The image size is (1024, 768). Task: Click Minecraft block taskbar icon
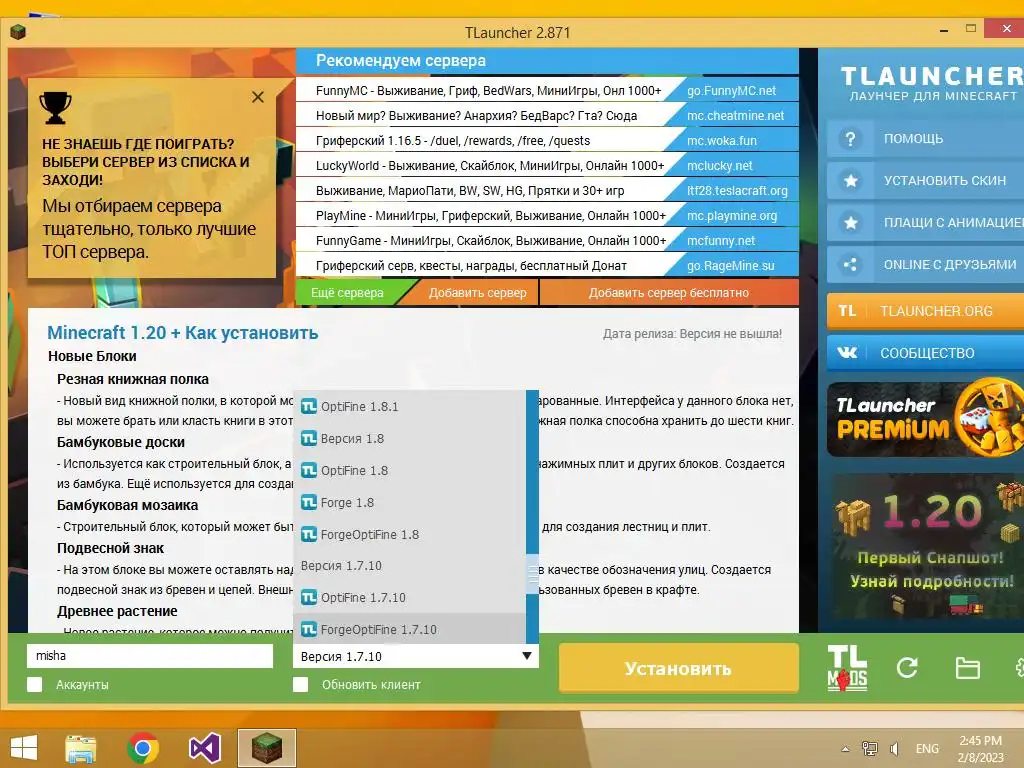coord(267,748)
